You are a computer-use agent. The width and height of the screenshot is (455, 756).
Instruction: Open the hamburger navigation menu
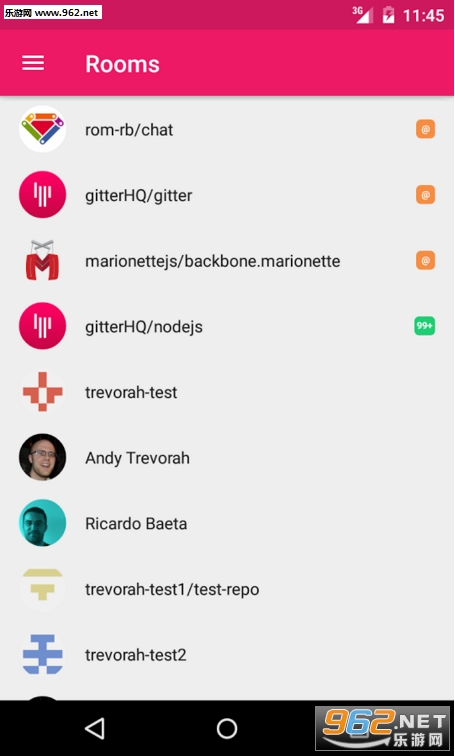tap(33, 63)
